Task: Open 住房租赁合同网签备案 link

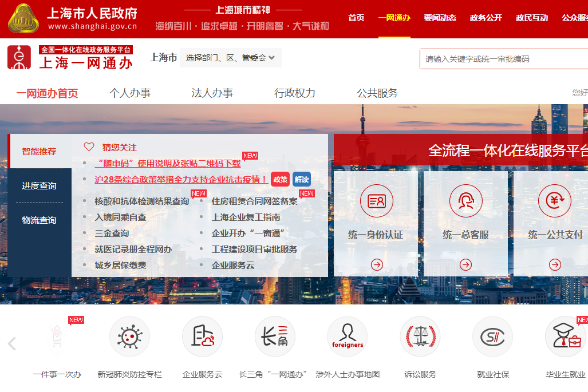Action: tap(254, 201)
